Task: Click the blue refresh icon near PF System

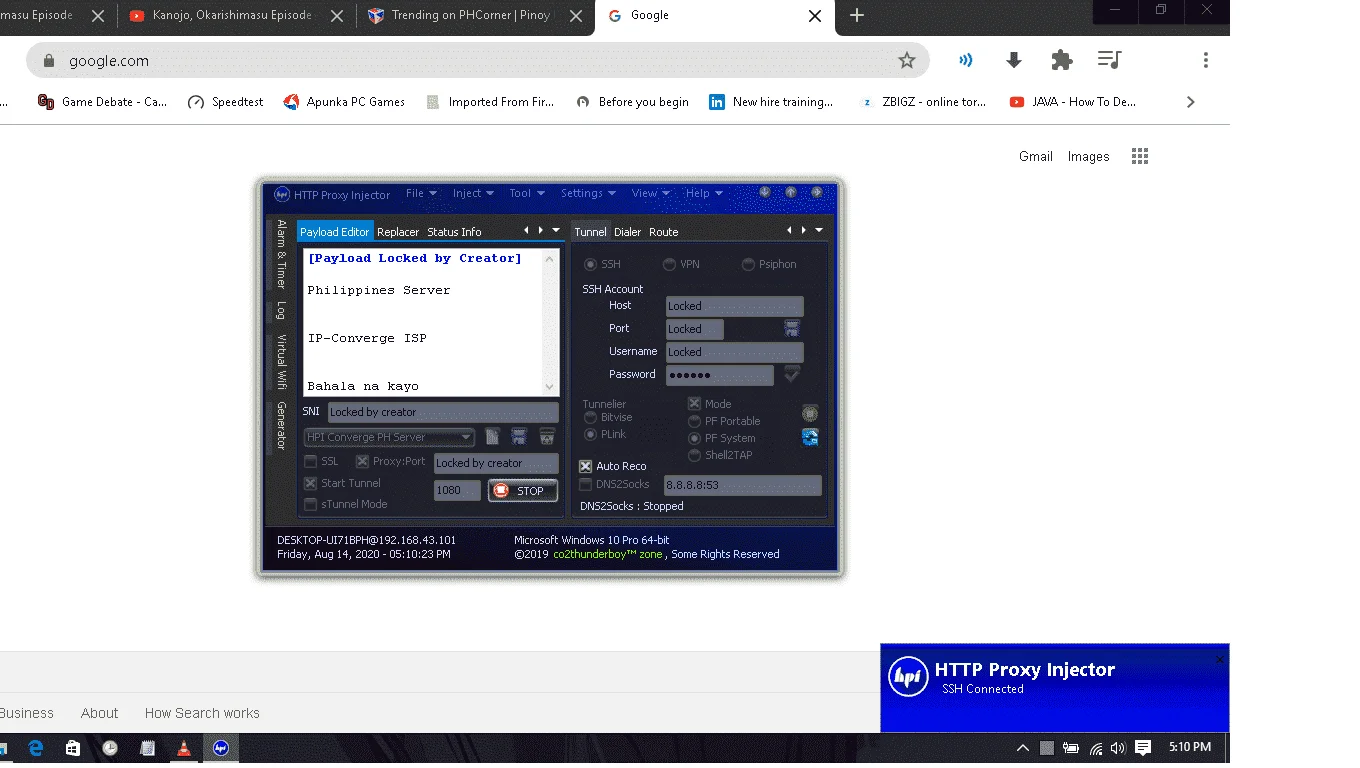Action: coord(810,437)
